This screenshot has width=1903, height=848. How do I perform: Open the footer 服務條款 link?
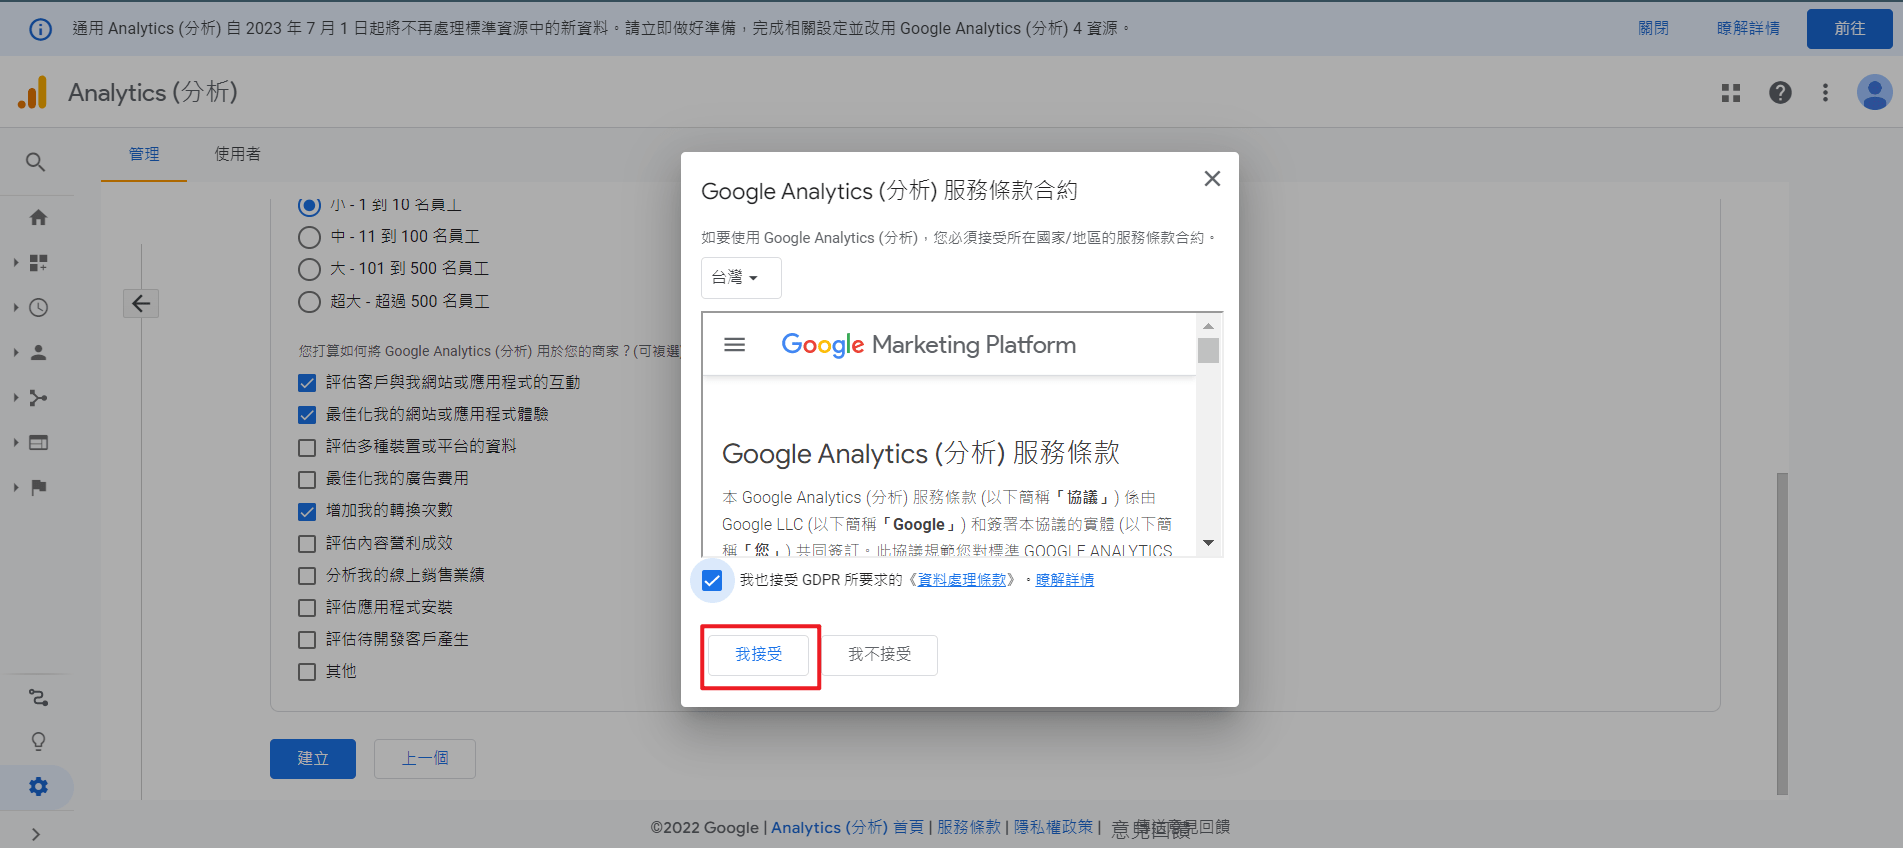[x=969, y=827]
